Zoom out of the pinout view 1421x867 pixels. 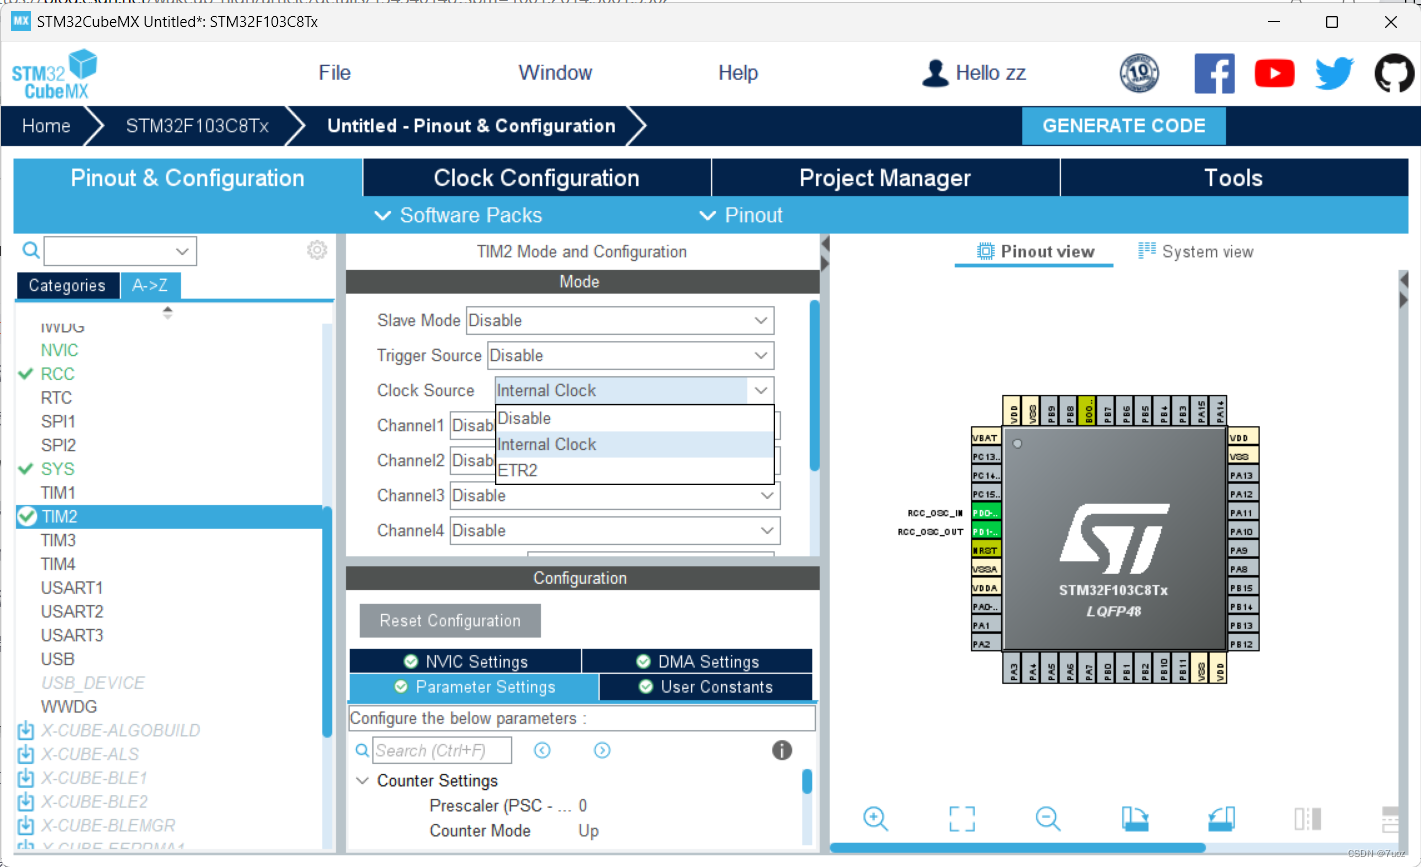(1048, 818)
